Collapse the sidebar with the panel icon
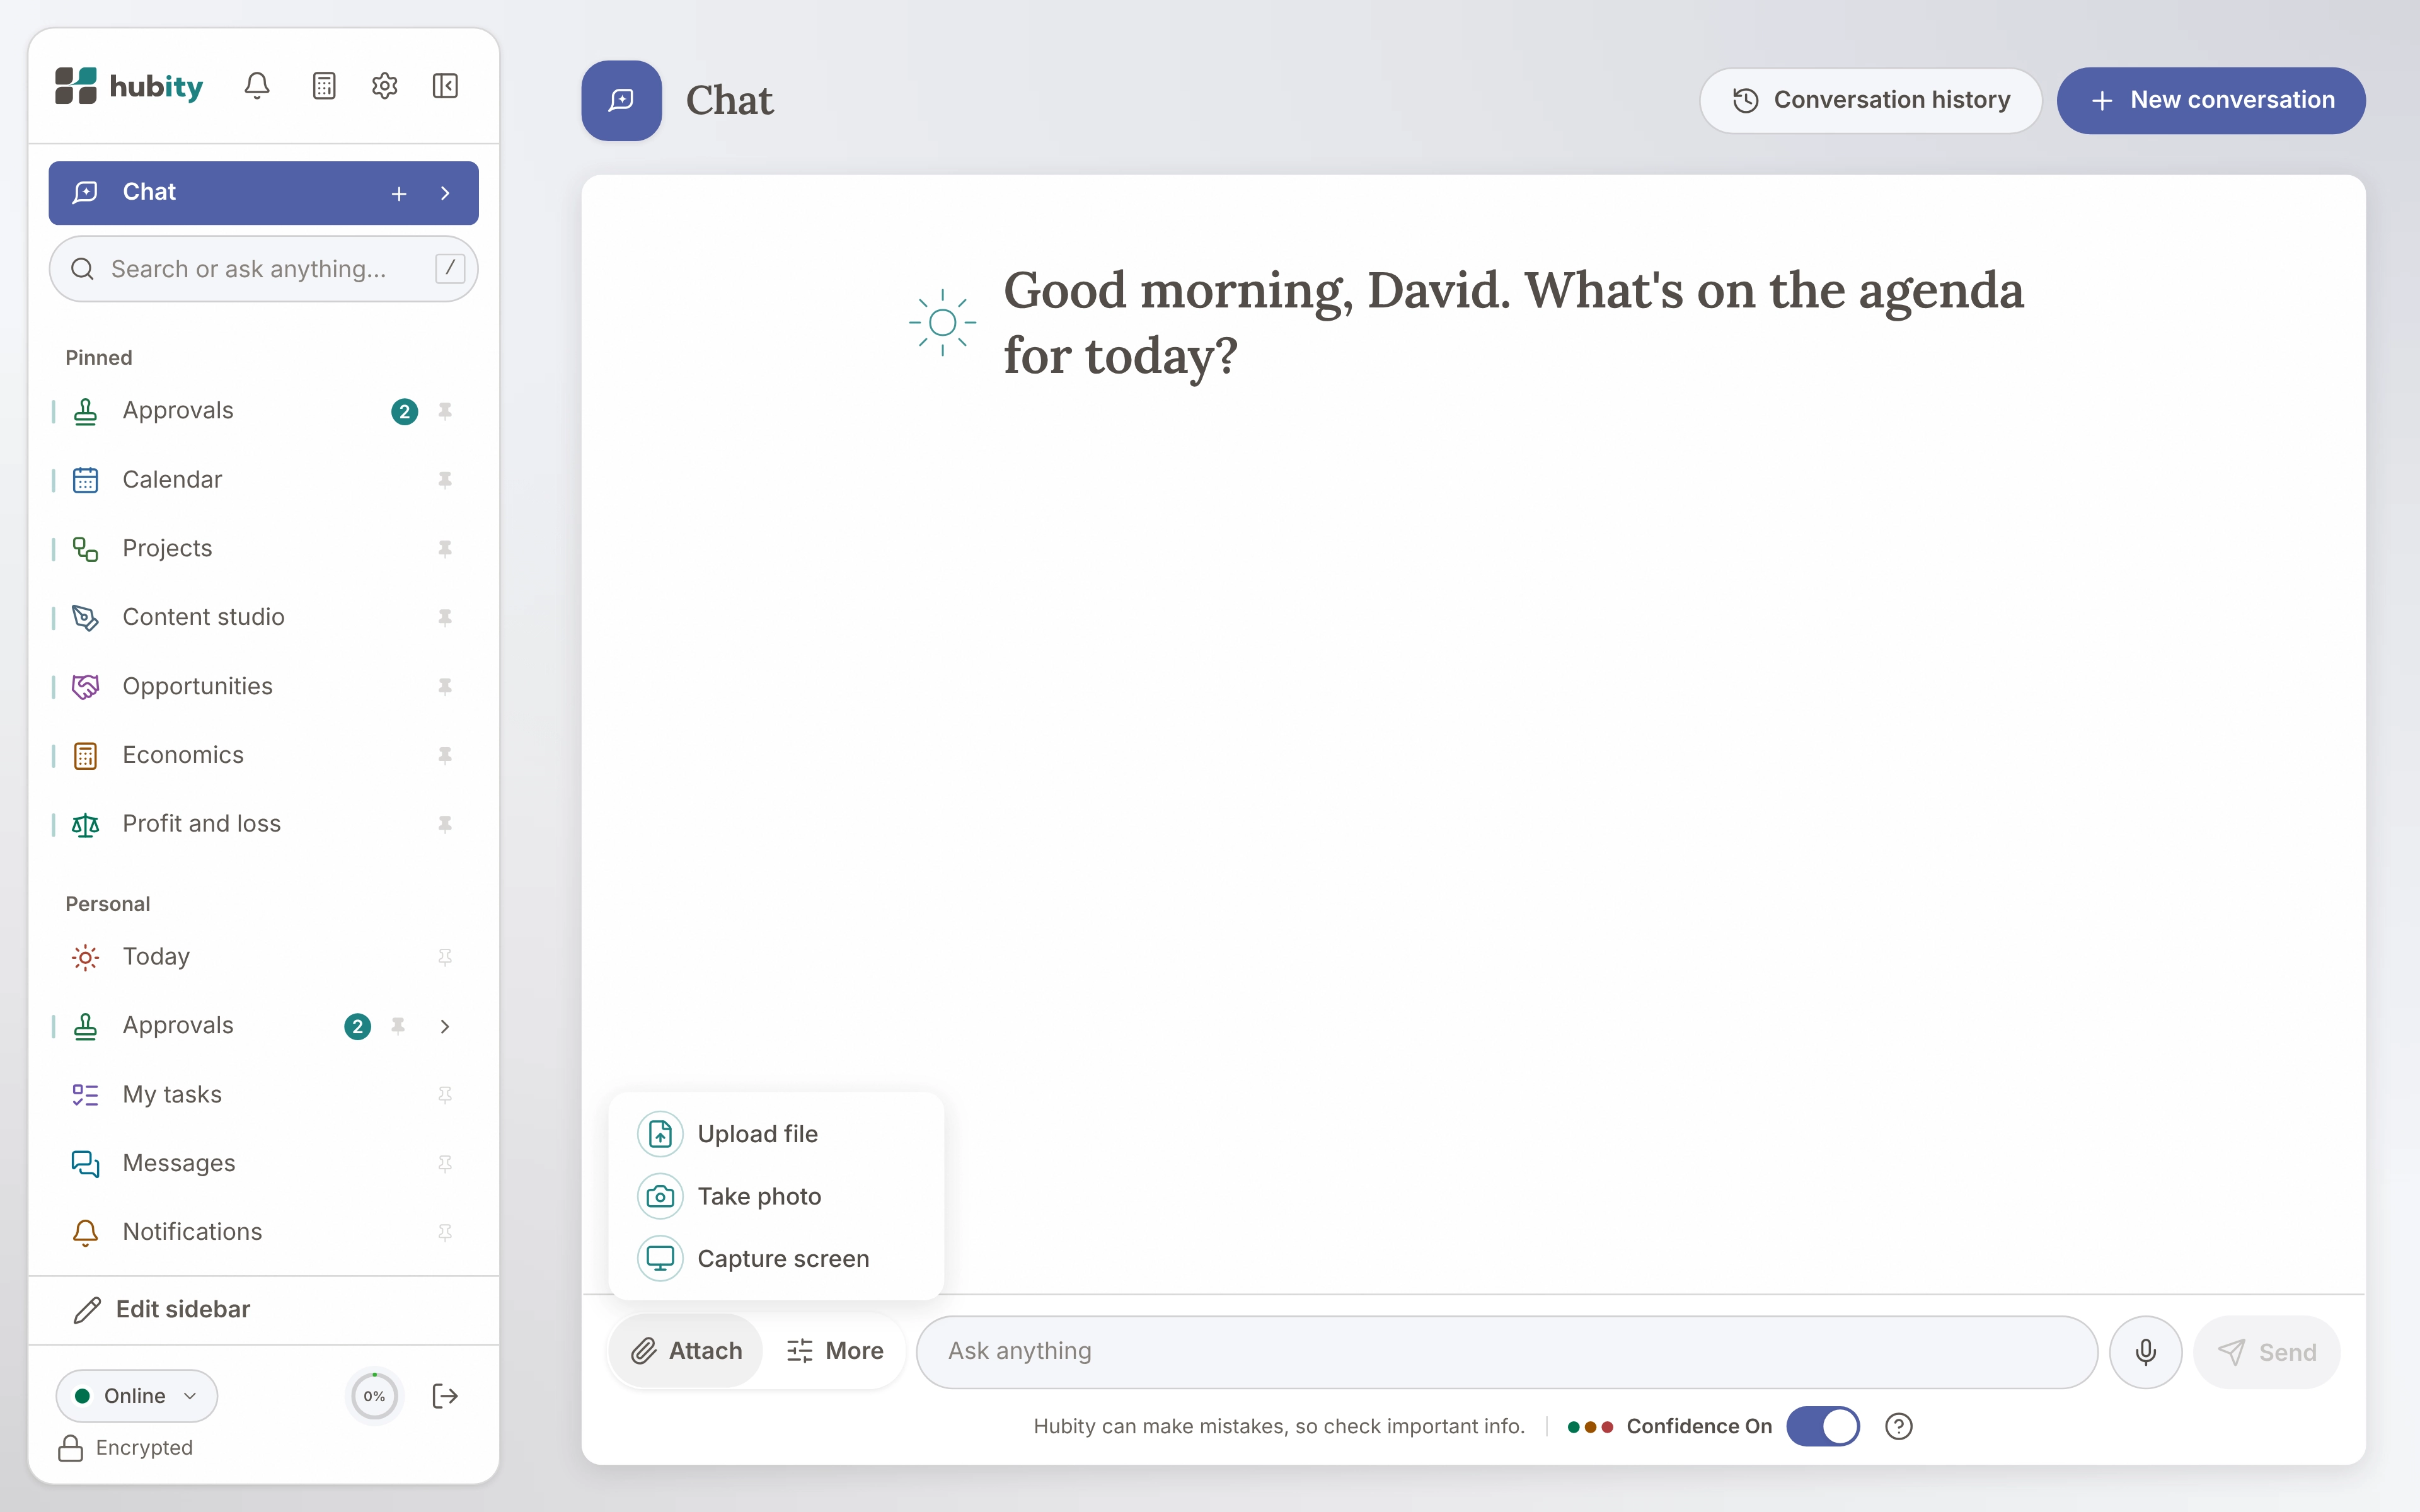This screenshot has height=1512, width=2420. (445, 86)
